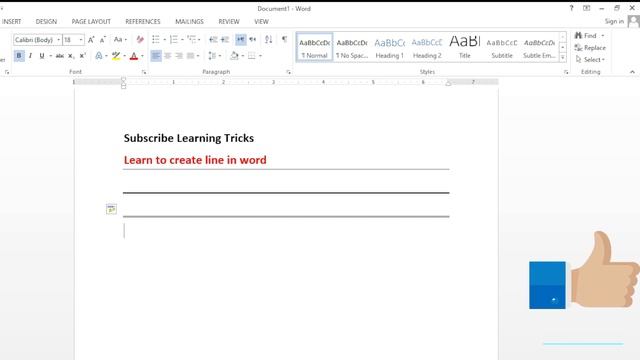640x360 pixels.
Task: Open Change Case dropdown
Action: [x=120, y=39]
